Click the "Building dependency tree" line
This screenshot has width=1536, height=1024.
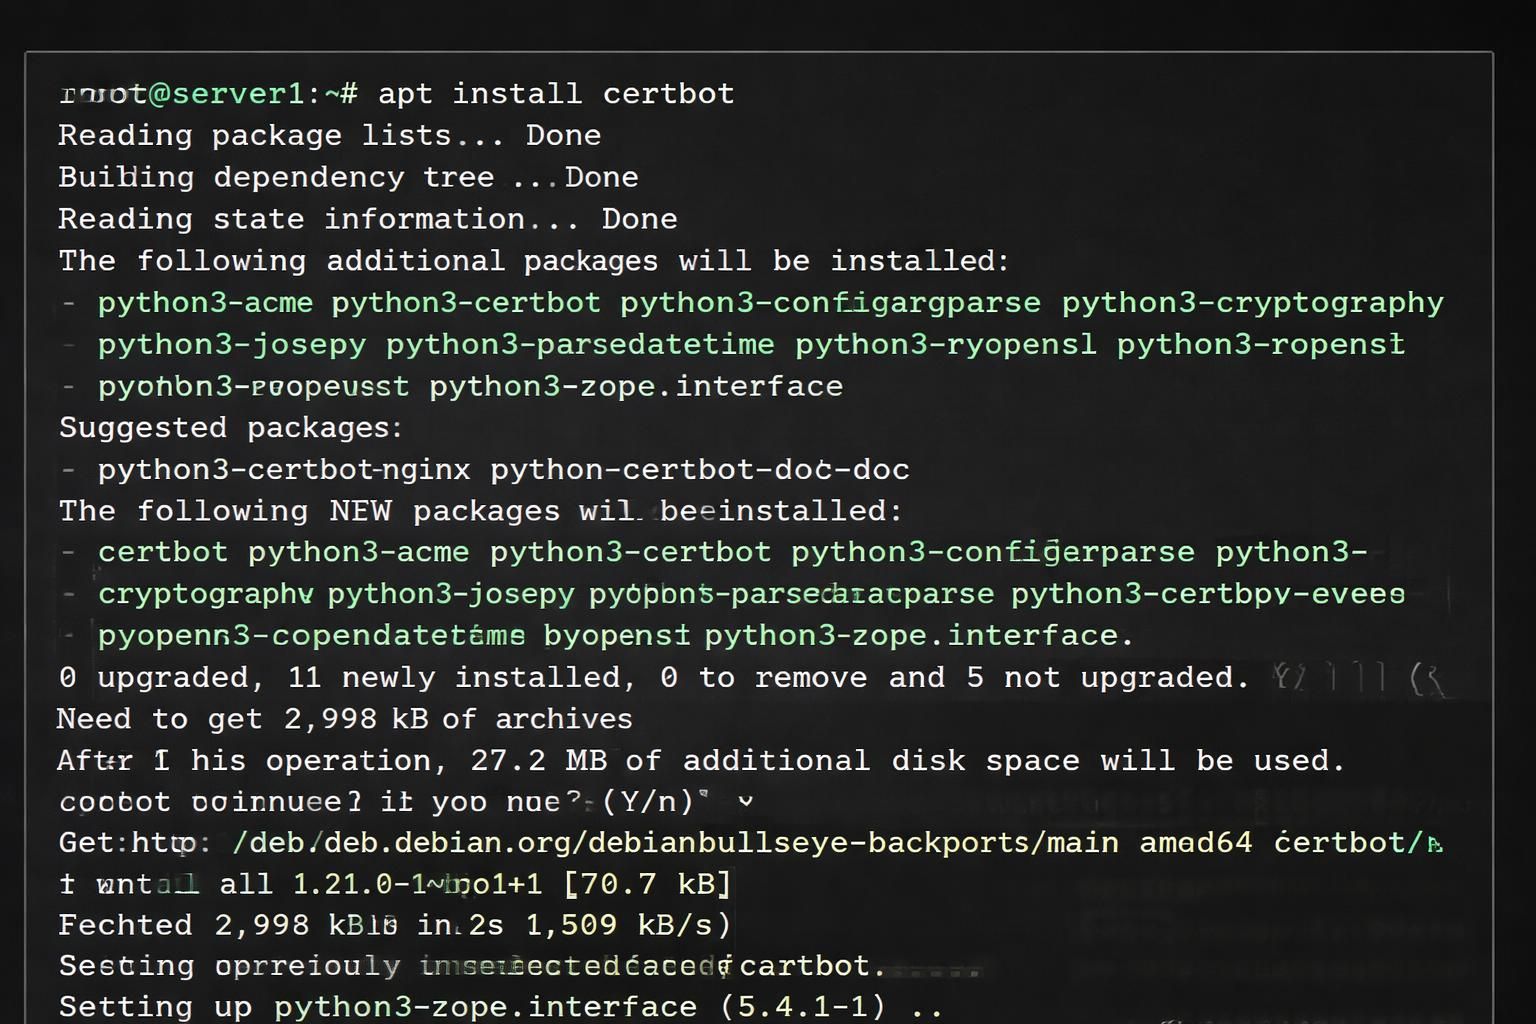point(348,178)
